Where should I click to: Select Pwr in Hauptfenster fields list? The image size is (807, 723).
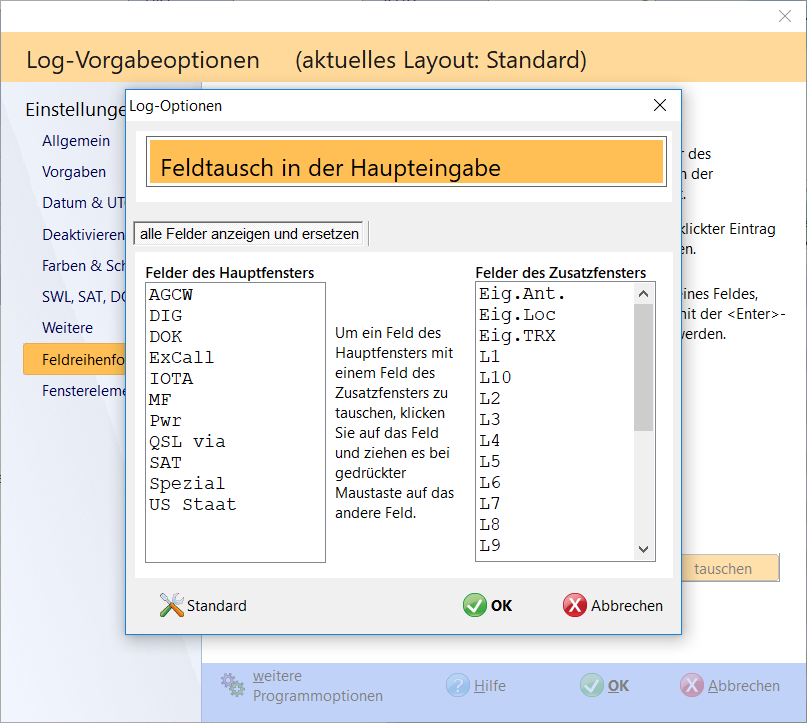coord(235,420)
